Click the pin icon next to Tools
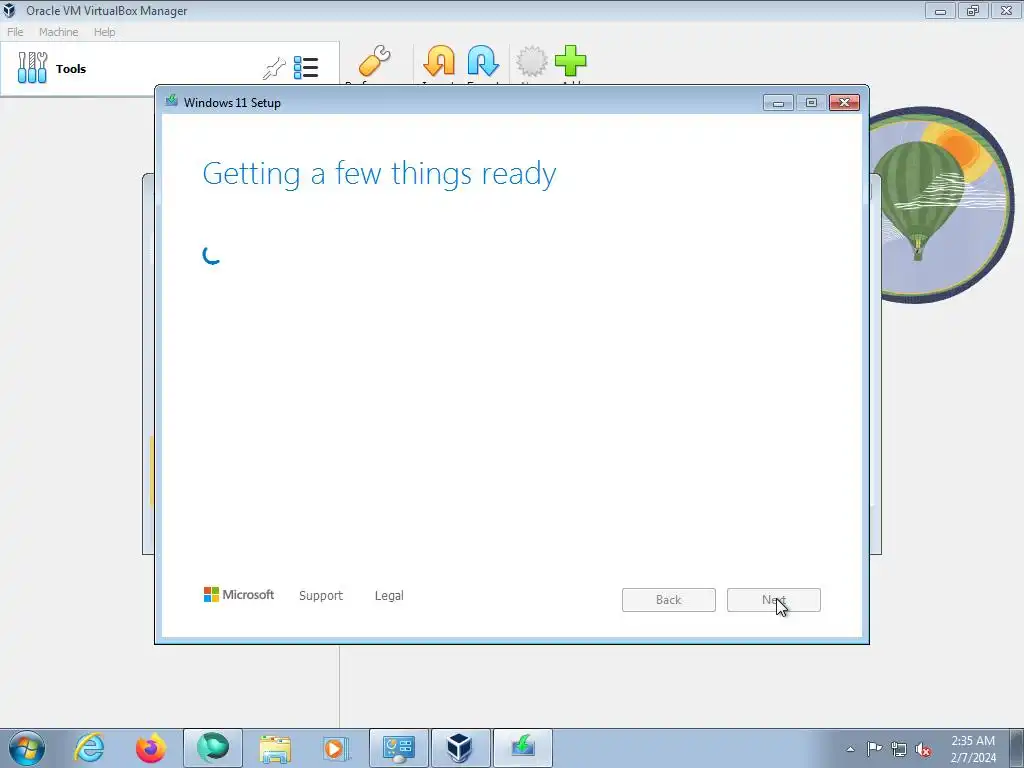This screenshot has width=1024, height=768. click(274, 68)
